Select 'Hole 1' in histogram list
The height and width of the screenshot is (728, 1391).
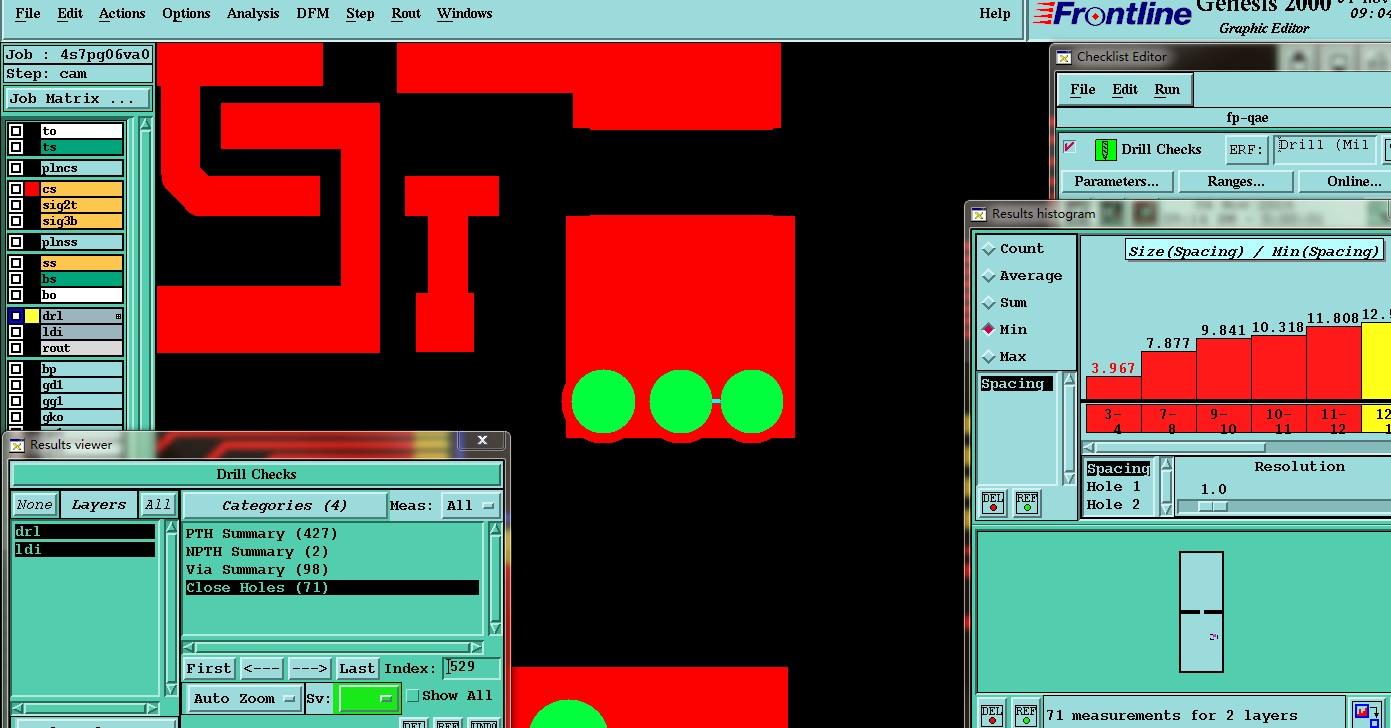point(1113,487)
